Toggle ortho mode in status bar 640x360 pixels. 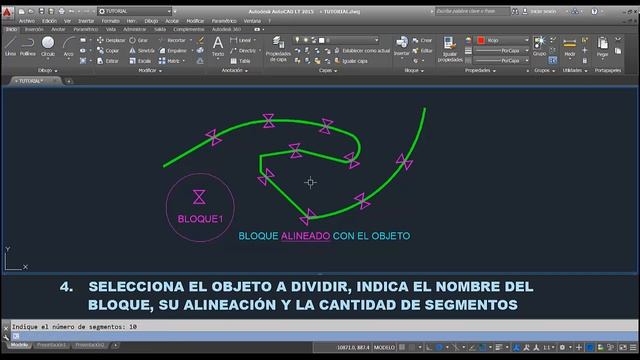429,347
